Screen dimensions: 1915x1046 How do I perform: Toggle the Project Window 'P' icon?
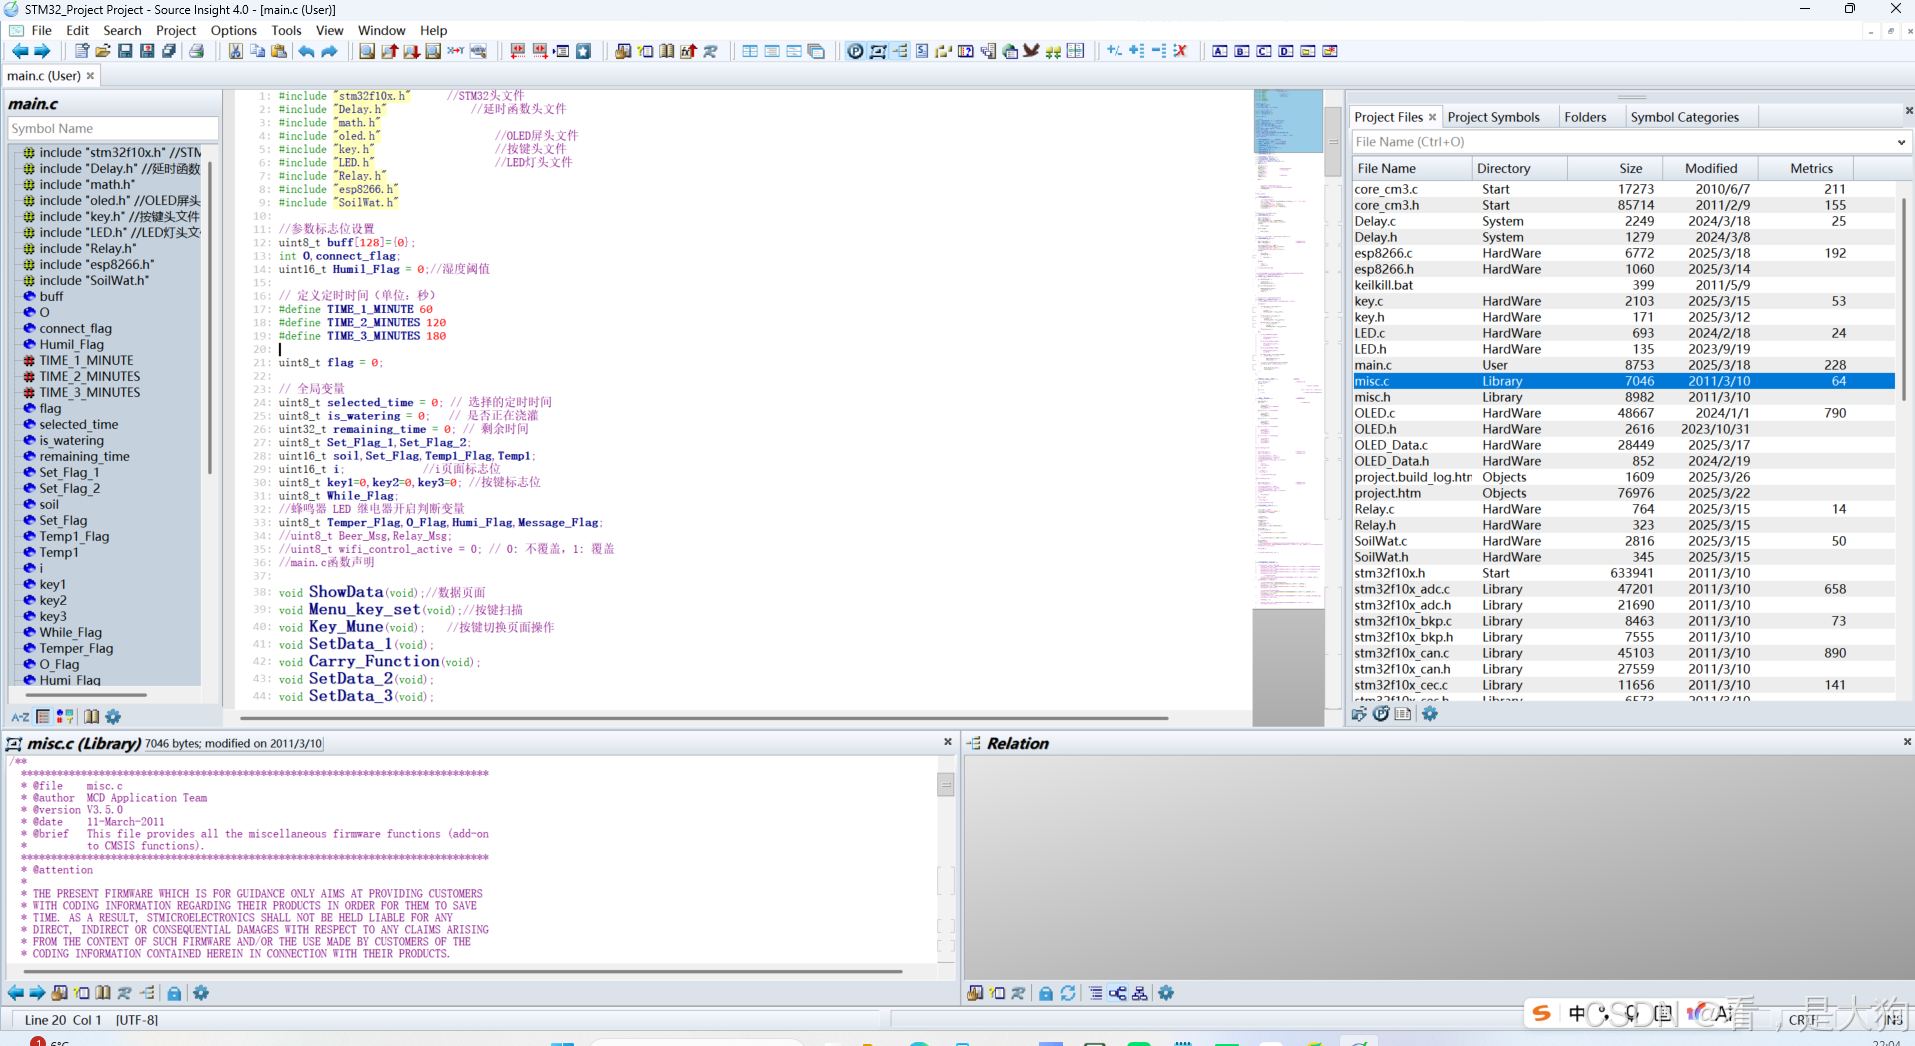pos(856,51)
